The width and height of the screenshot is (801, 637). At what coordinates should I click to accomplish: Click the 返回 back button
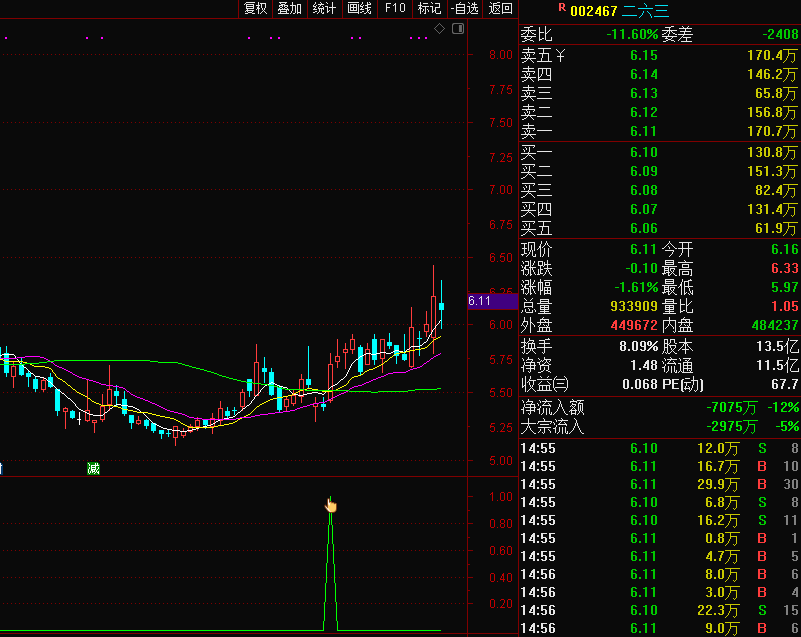[x=500, y=8]
